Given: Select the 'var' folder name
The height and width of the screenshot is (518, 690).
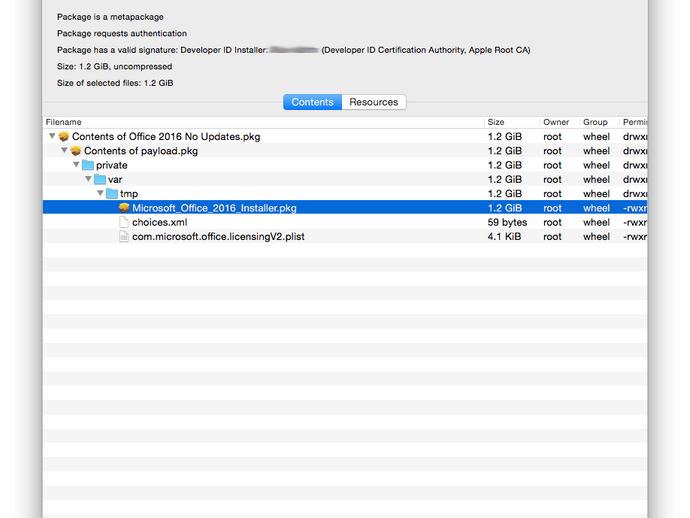Looking at the screenshot, I should (115, 180).
